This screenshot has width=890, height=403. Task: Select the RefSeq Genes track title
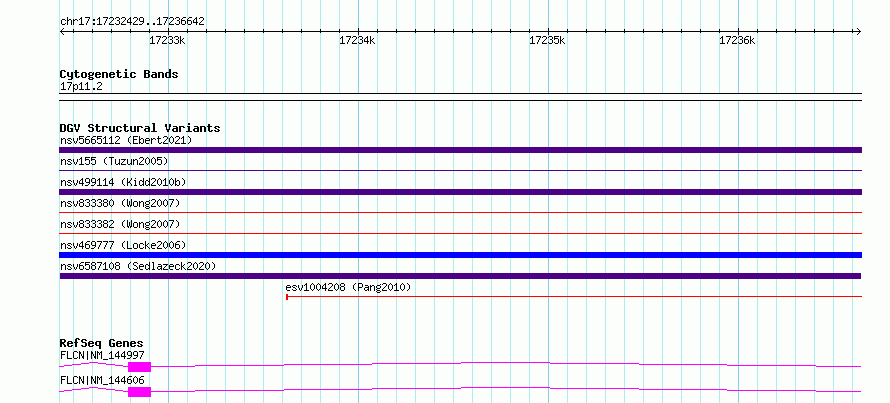coord(101,343)
